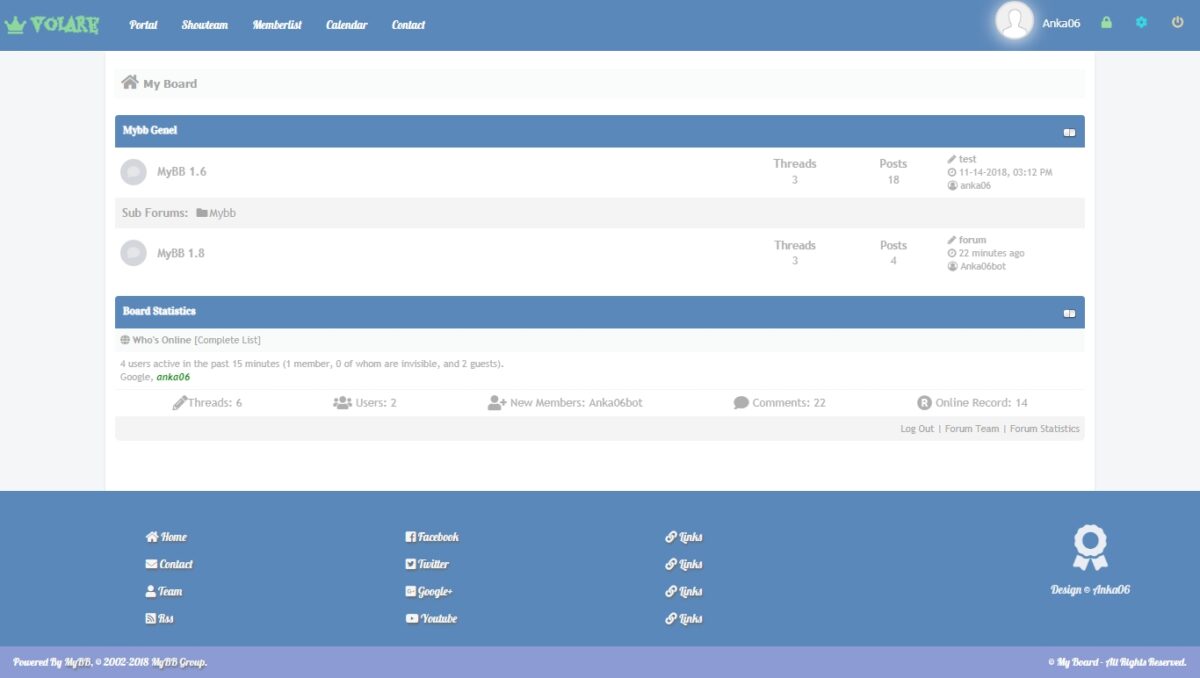This screenshot has width=1200, height=678.
Task: Click the Forum Statistics link
Action: pos(1044,427)
